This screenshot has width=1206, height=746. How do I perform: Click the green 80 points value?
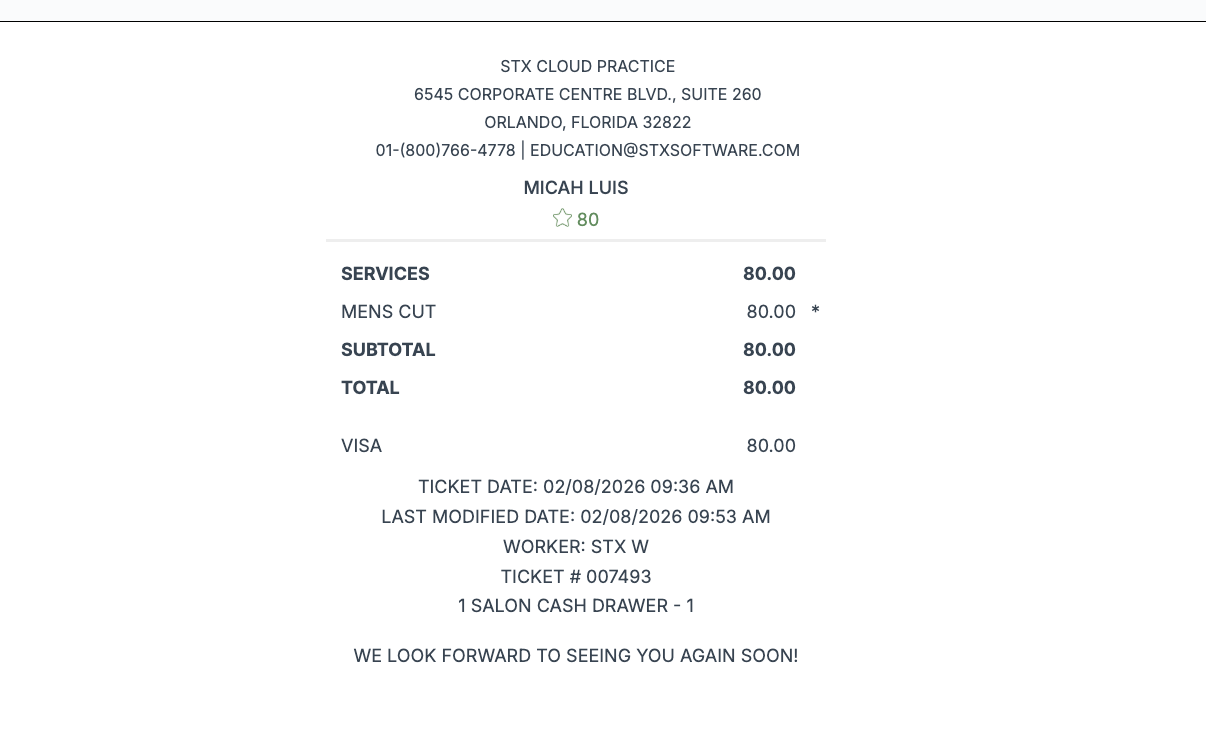coord(588,220)
